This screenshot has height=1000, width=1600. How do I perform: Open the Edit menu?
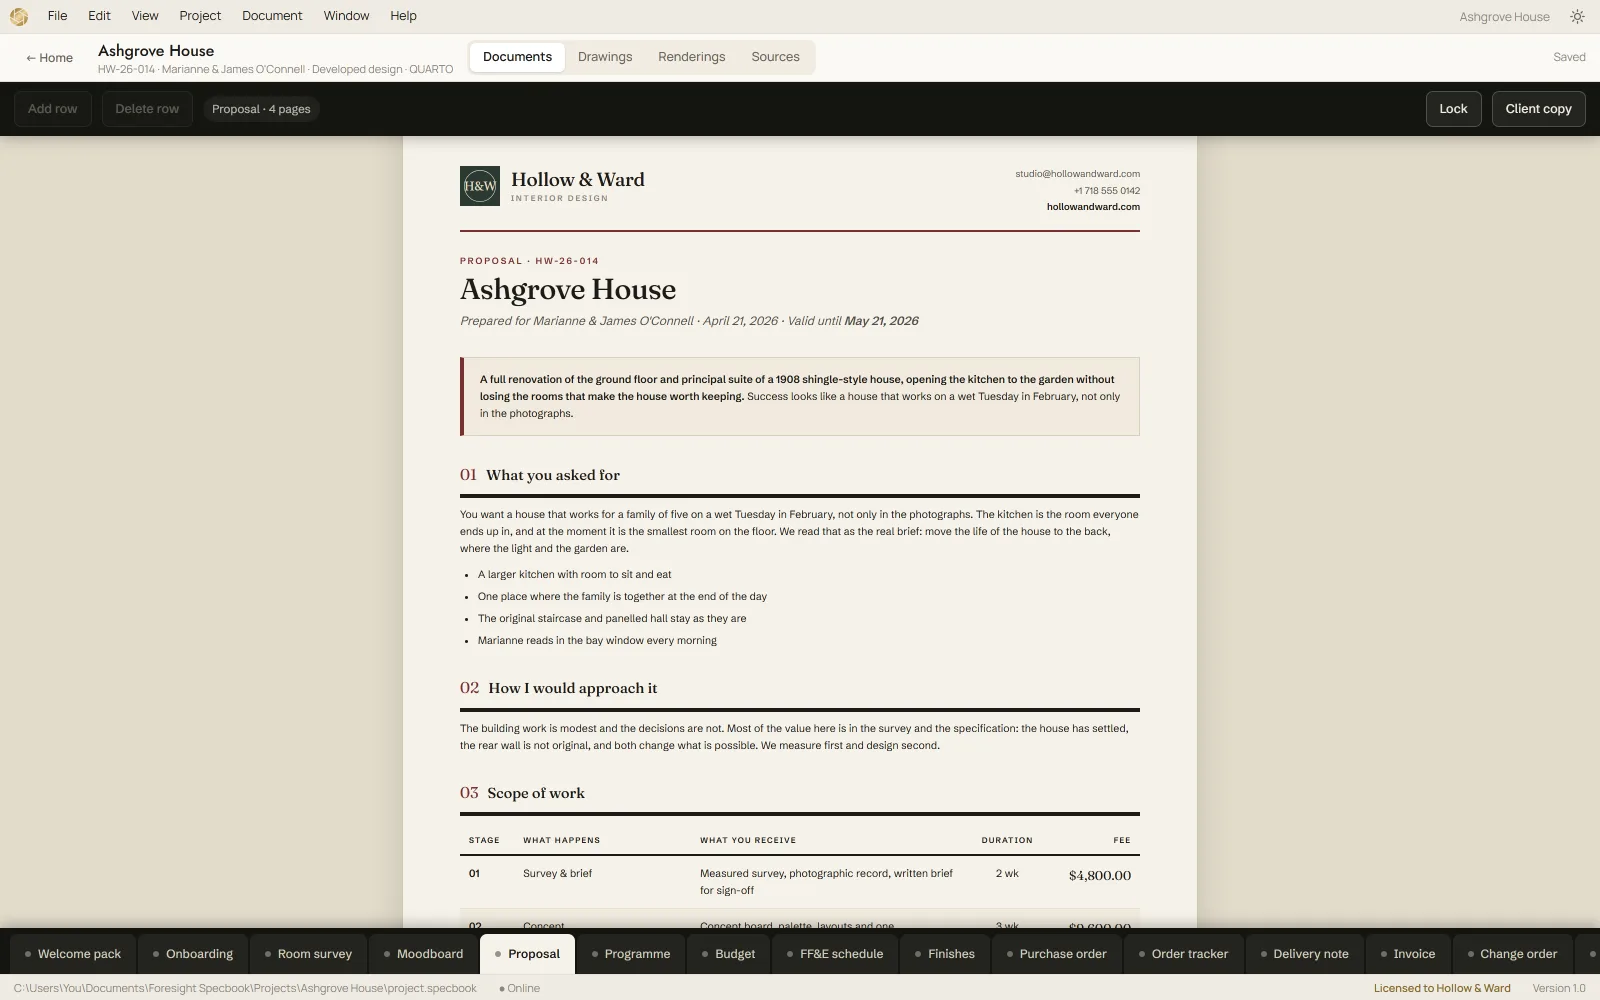point(99,16)
